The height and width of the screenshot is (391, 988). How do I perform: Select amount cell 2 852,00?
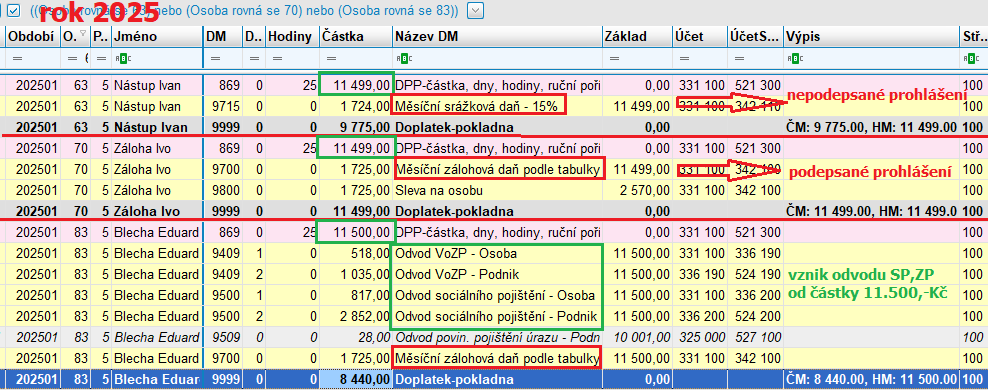point(355,316)
